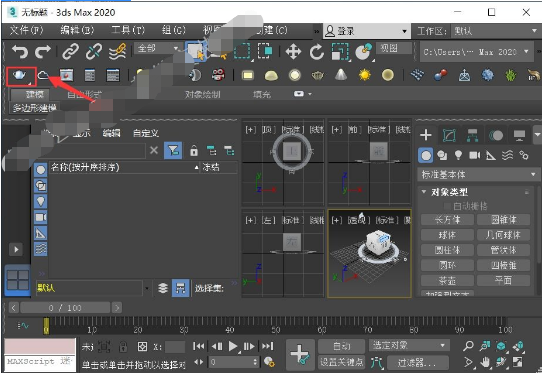Viewport: 545px width, 375px height.
Task: Click the dotted Rectangular Selection Region icon
Action: 242,51
